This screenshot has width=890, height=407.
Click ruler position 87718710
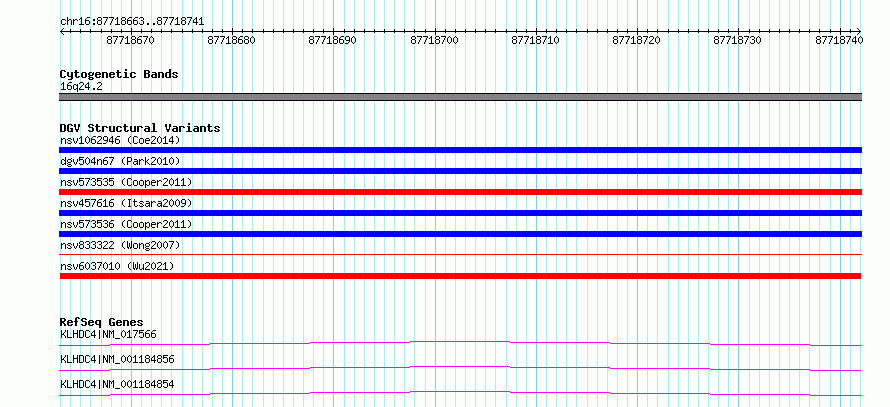coord(535,40)
